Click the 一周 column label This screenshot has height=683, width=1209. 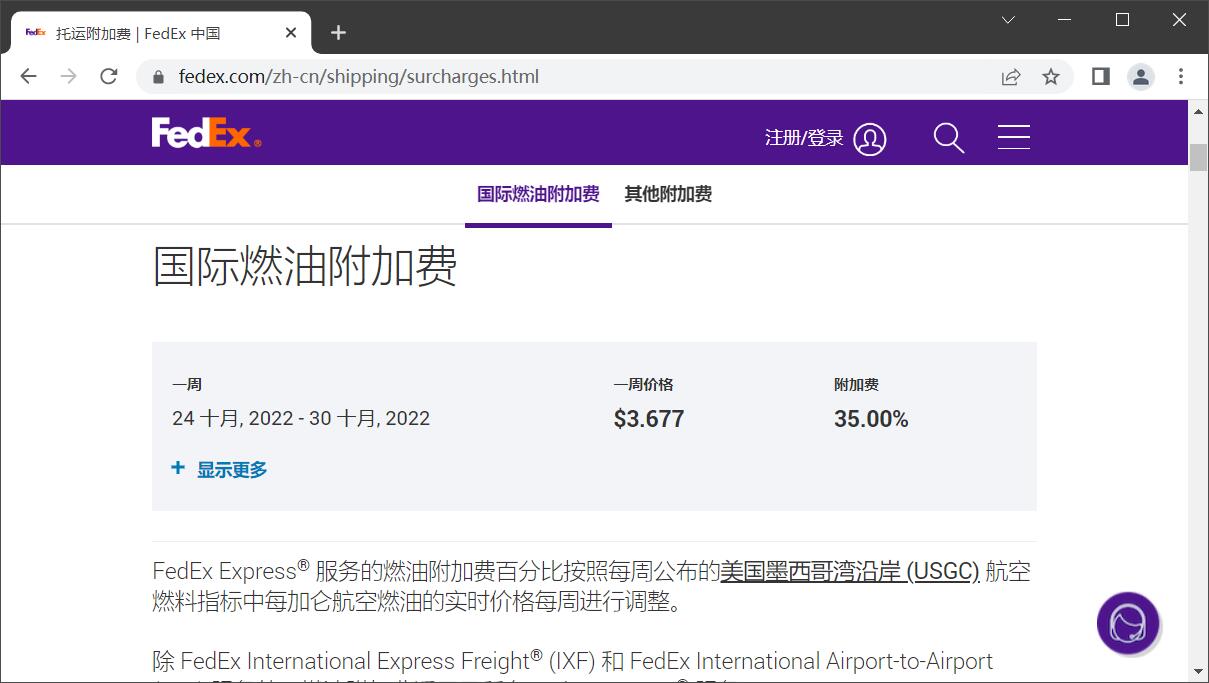[187, 385]
